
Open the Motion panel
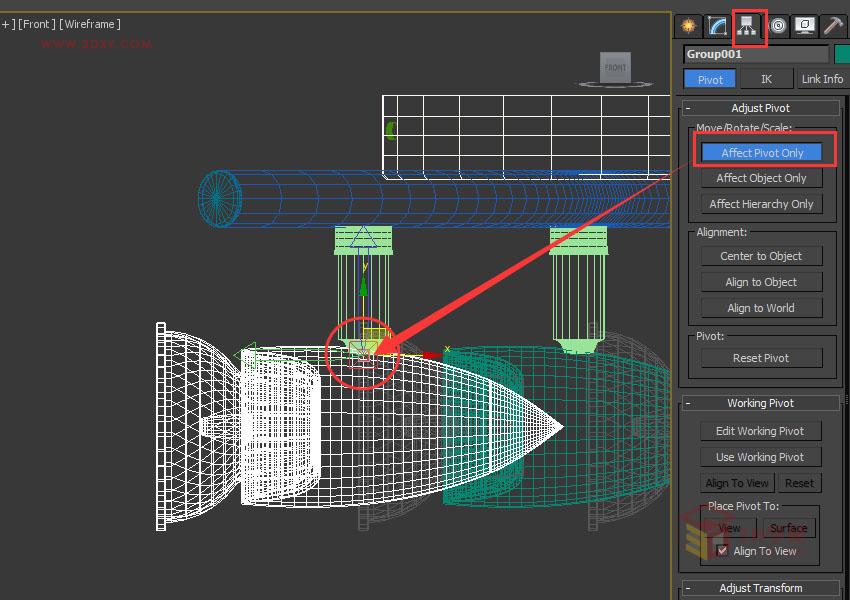(778, 26)
